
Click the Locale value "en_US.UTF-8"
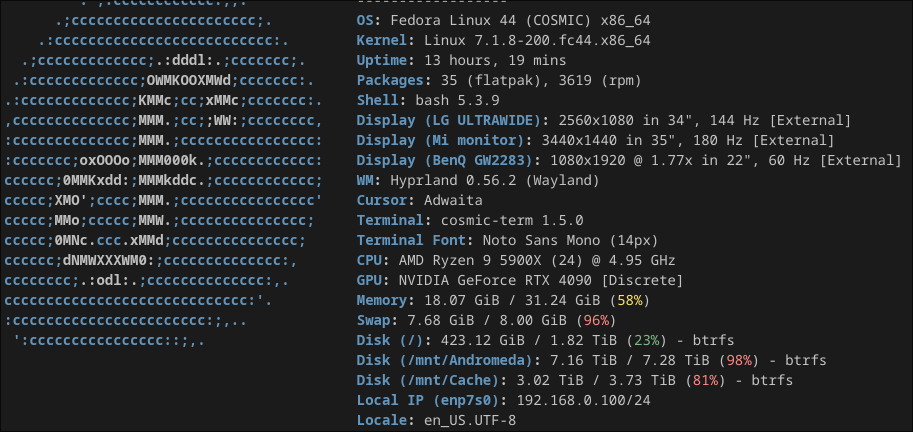tap(470, 420)
